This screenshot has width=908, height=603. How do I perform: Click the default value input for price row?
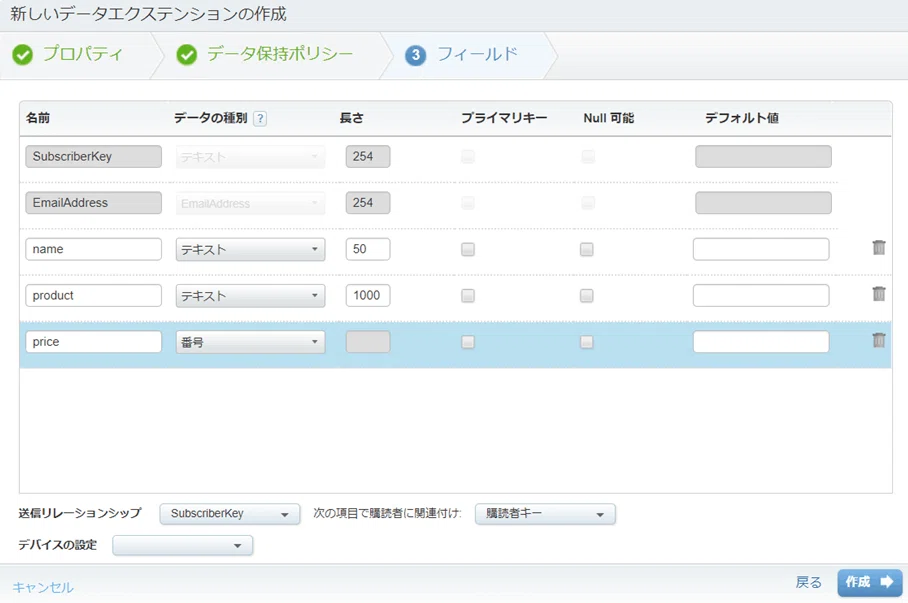[x=761, y=342]
